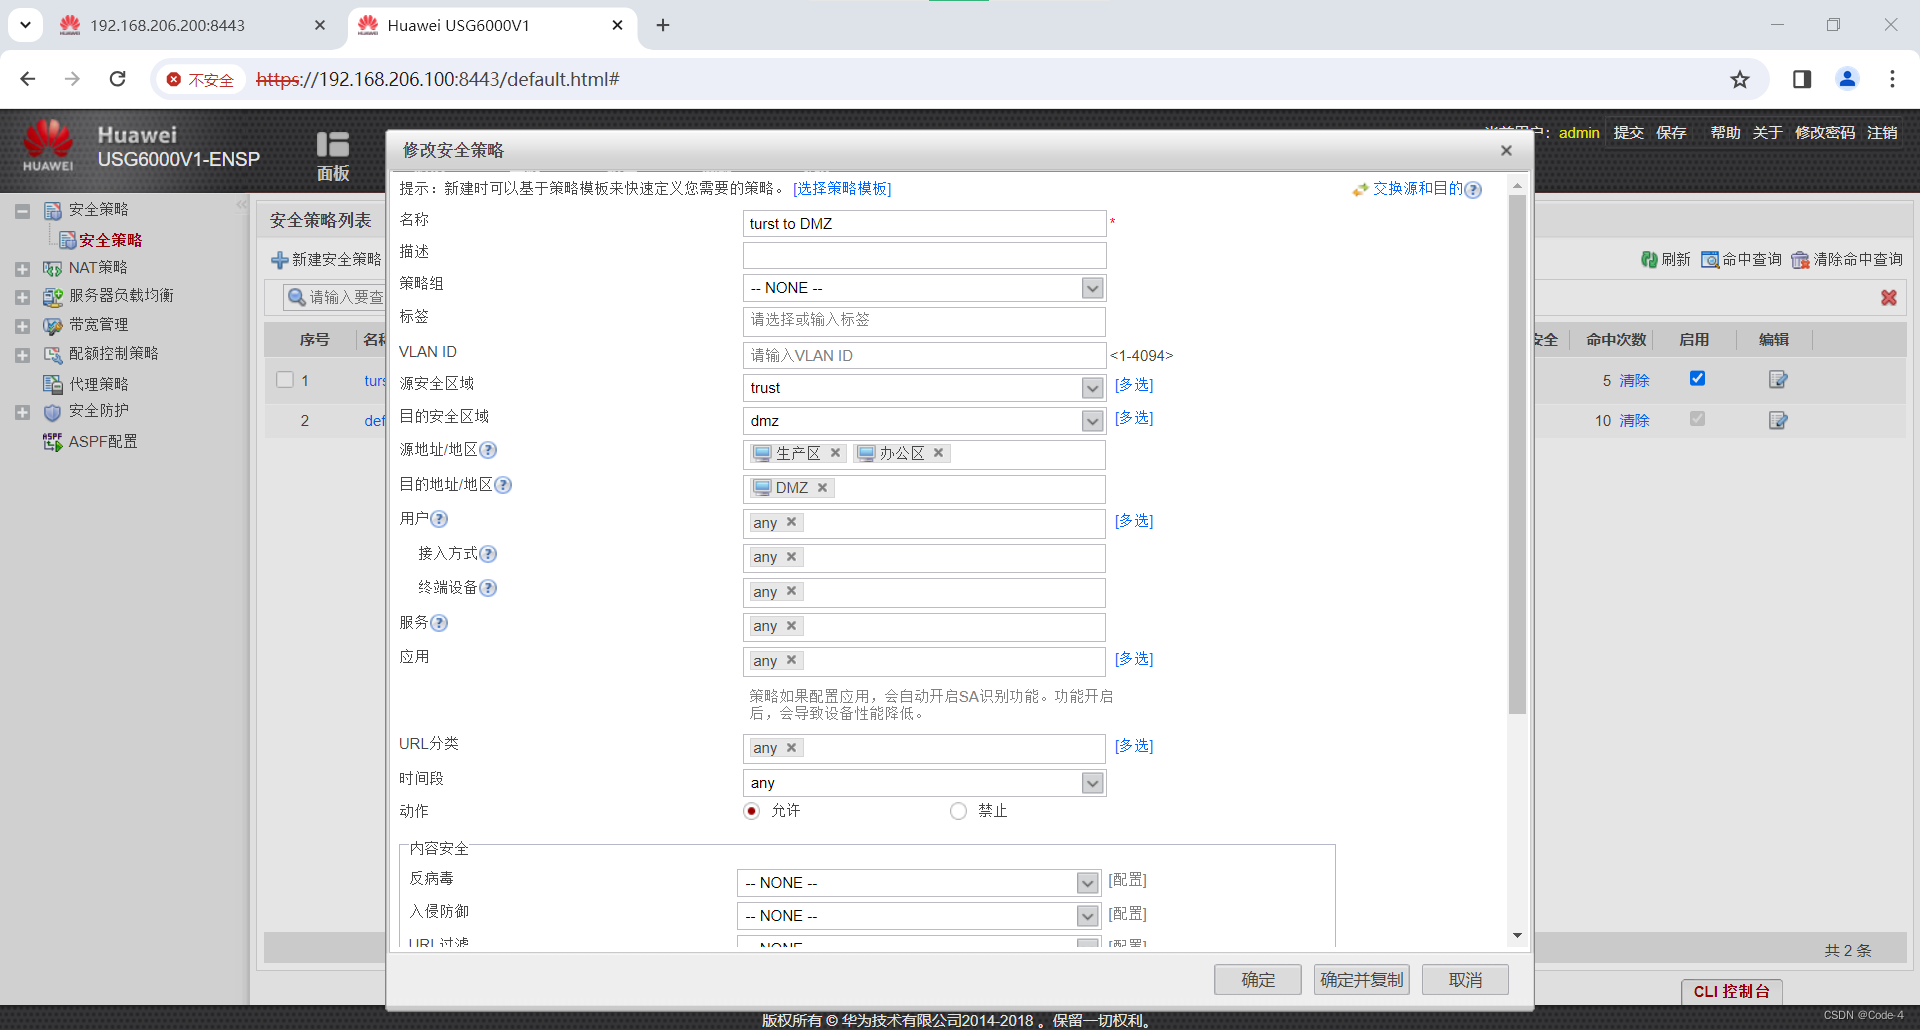Click the 取消 button
The width and height of the screenshot is (1920, 1030).
coord(1465,980)
